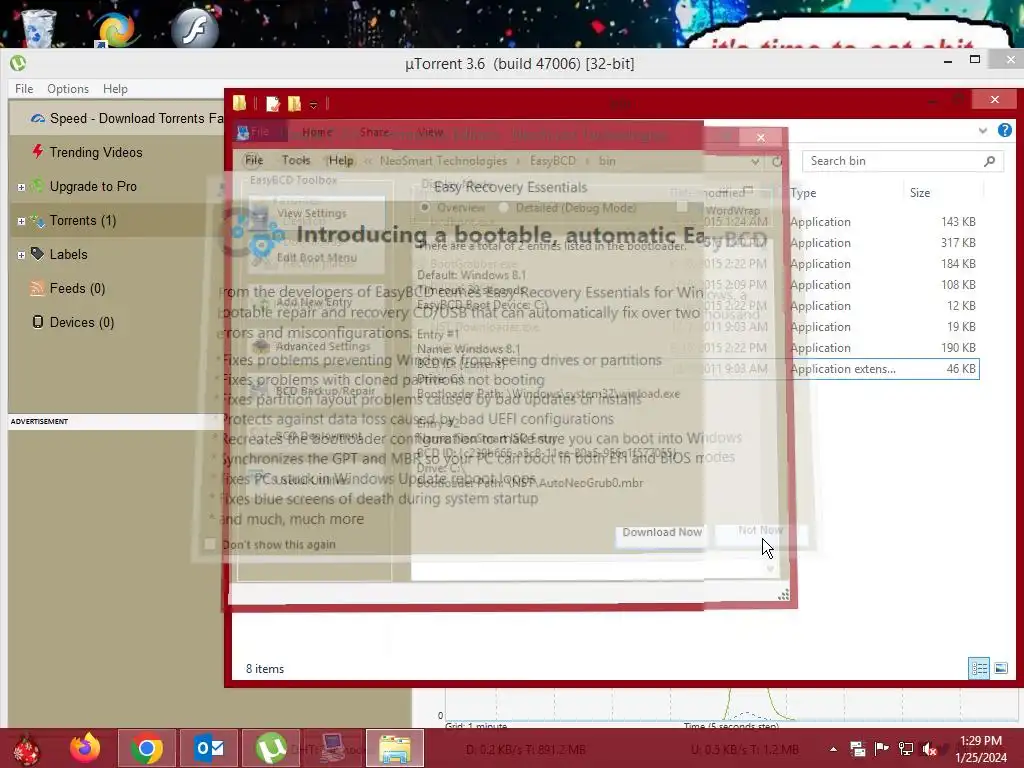Switch Explorer to large icons view
This screenshot has width=1024, height=768.
tap(1000, 668)
